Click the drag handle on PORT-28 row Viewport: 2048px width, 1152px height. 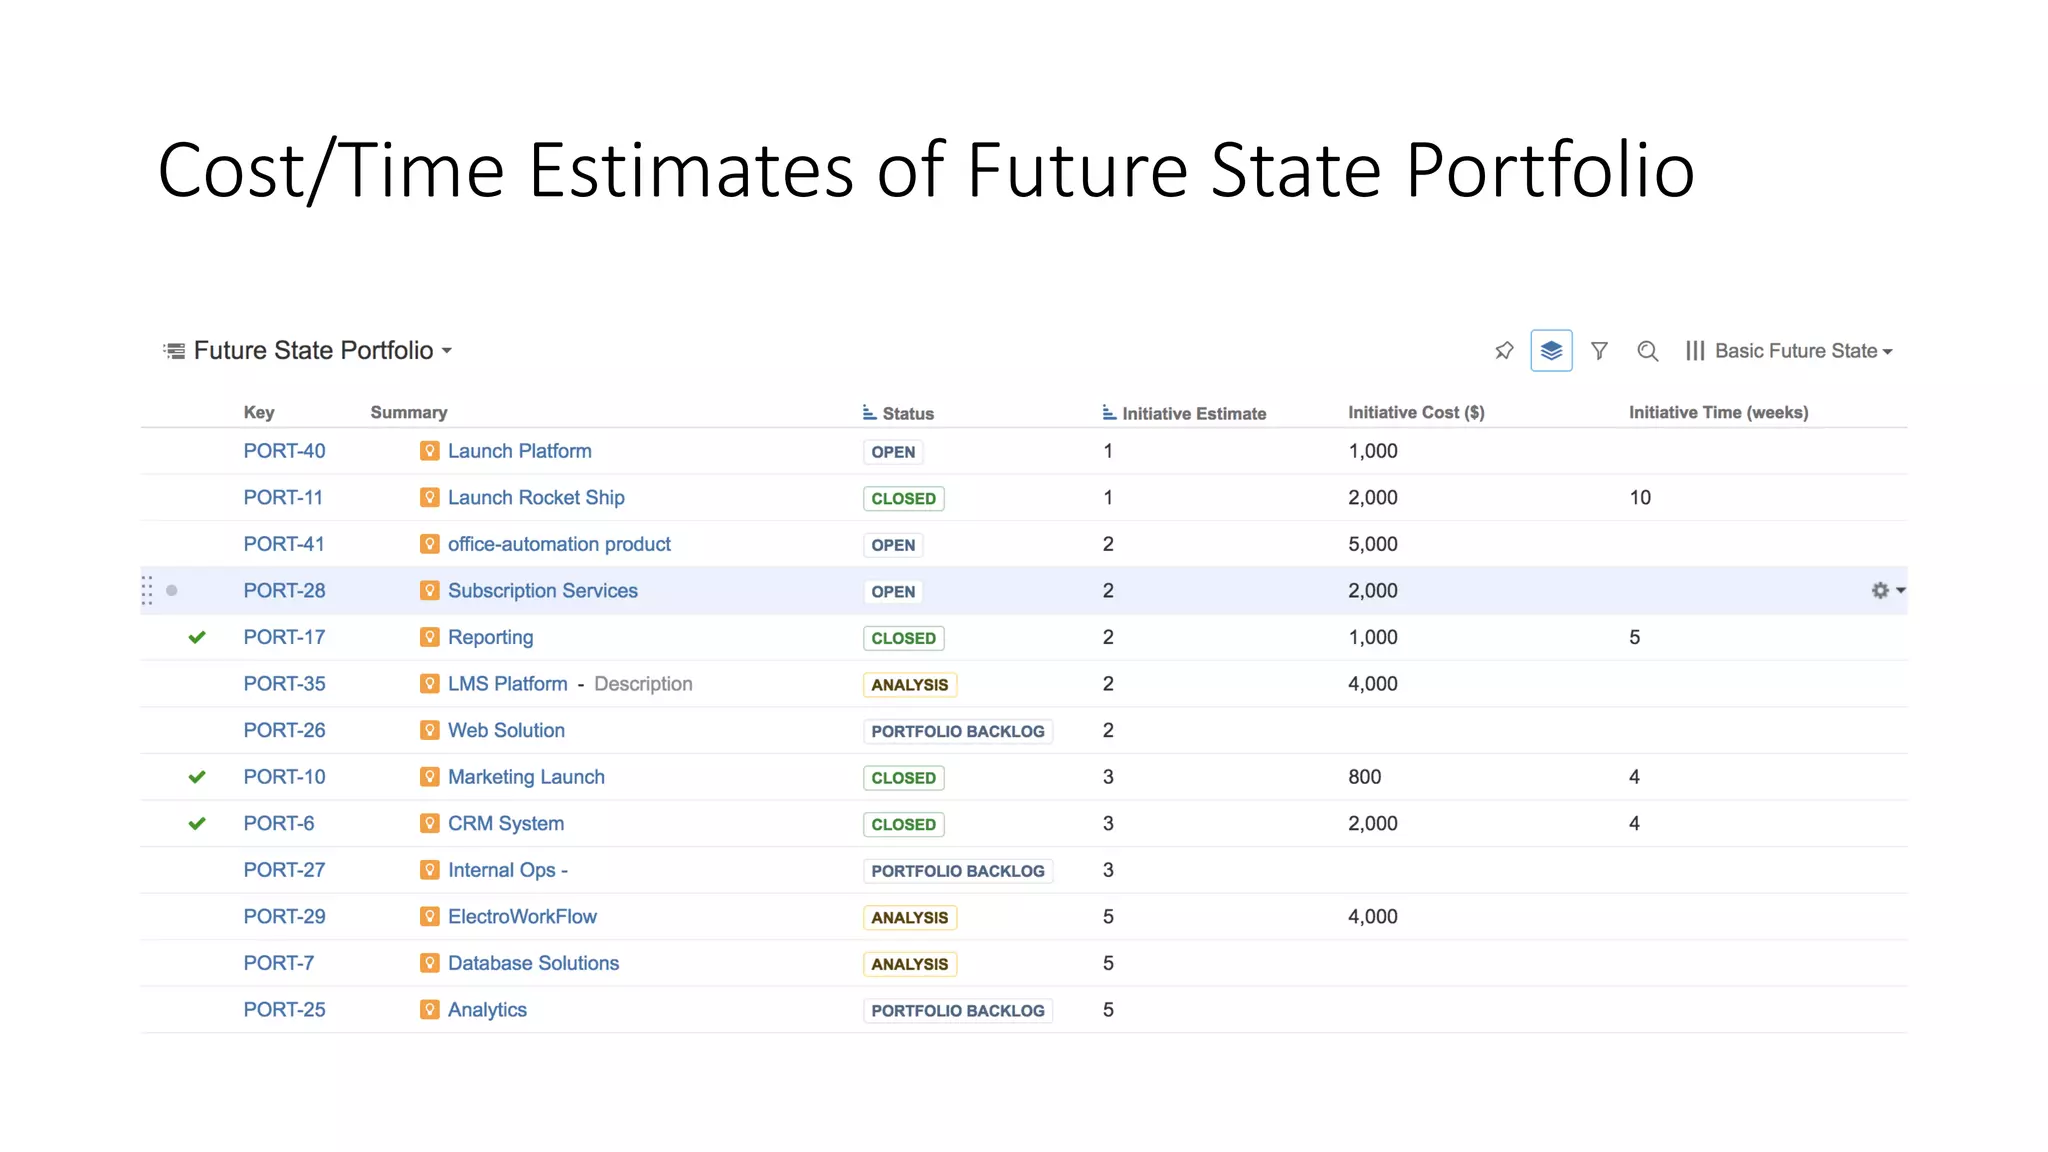click(x=147, y=591)
